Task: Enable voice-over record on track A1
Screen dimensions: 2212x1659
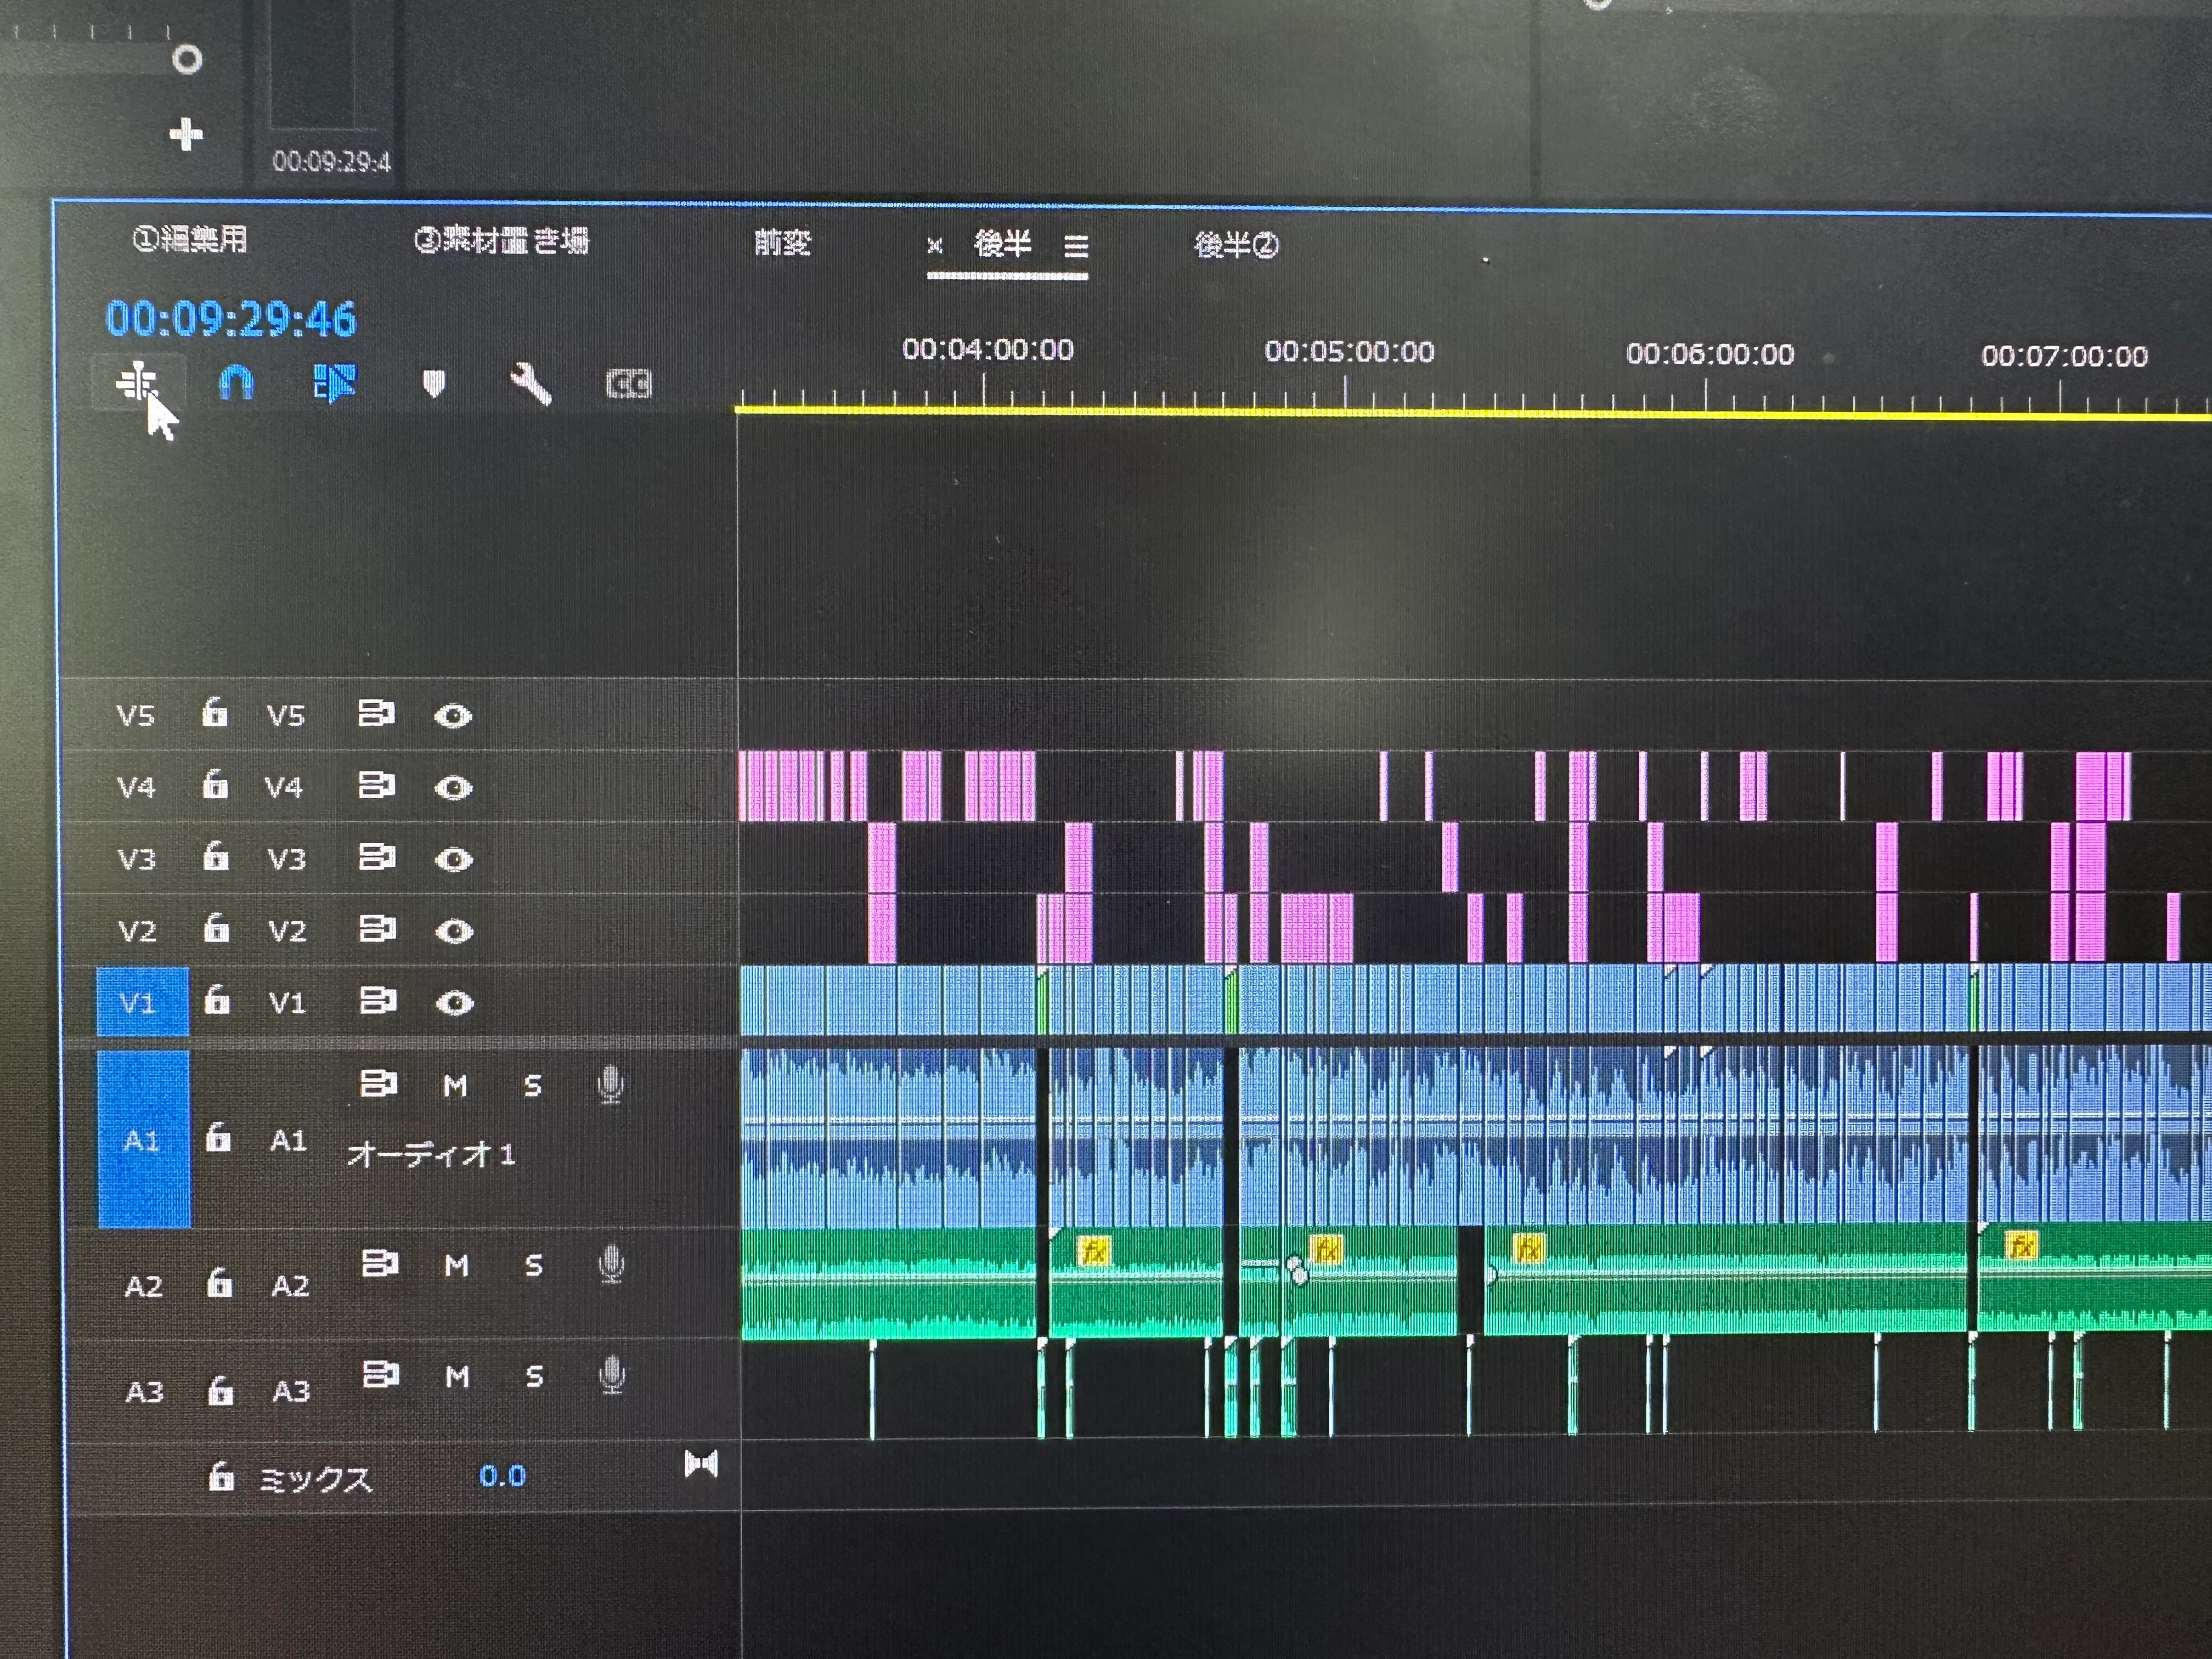Action: coord(610,1085)
